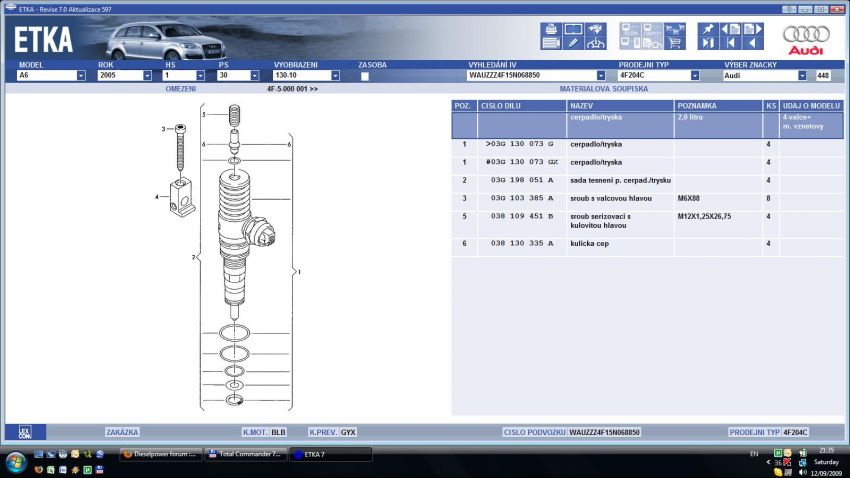Click the single back arrow icon

pyautogui.click(x=753, y=43)
